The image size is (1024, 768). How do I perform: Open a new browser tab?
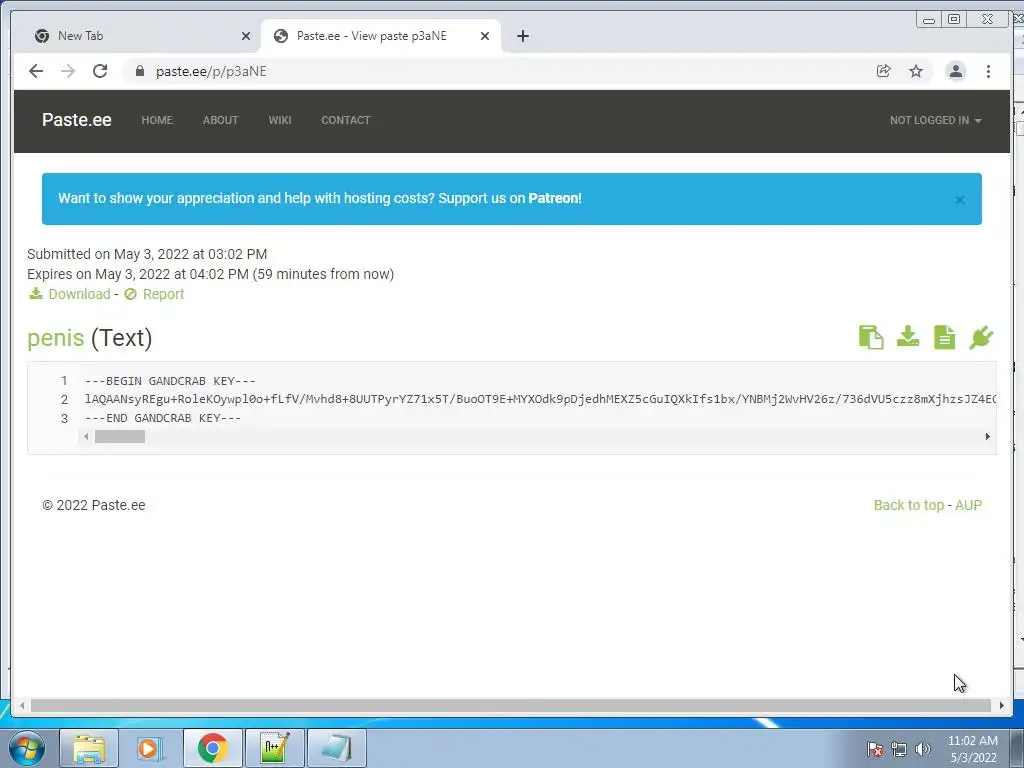coord(522,36)
